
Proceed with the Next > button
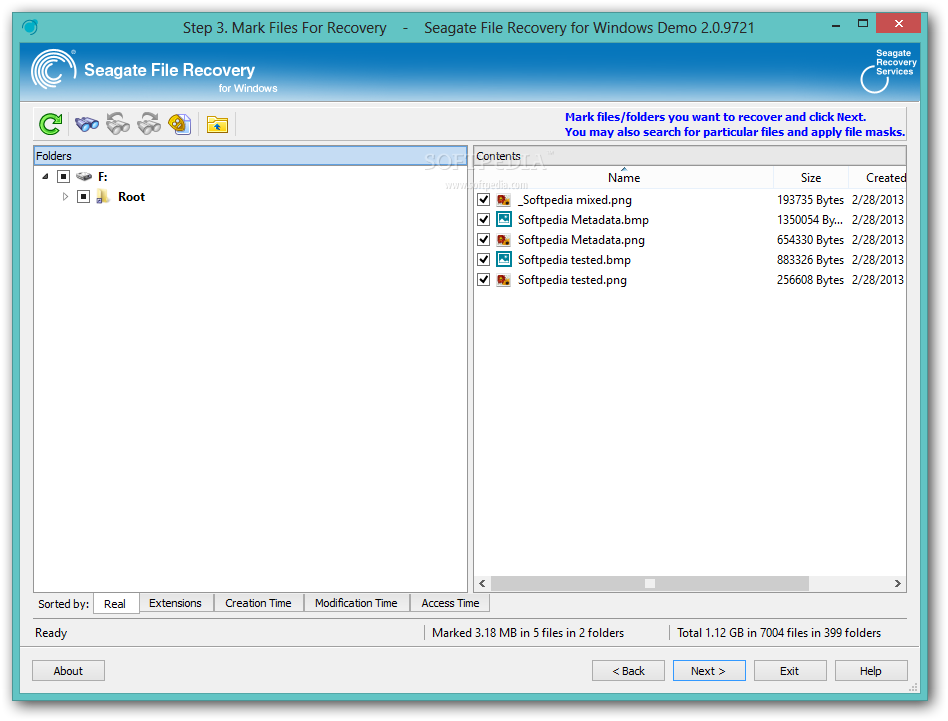coord(709,671)
